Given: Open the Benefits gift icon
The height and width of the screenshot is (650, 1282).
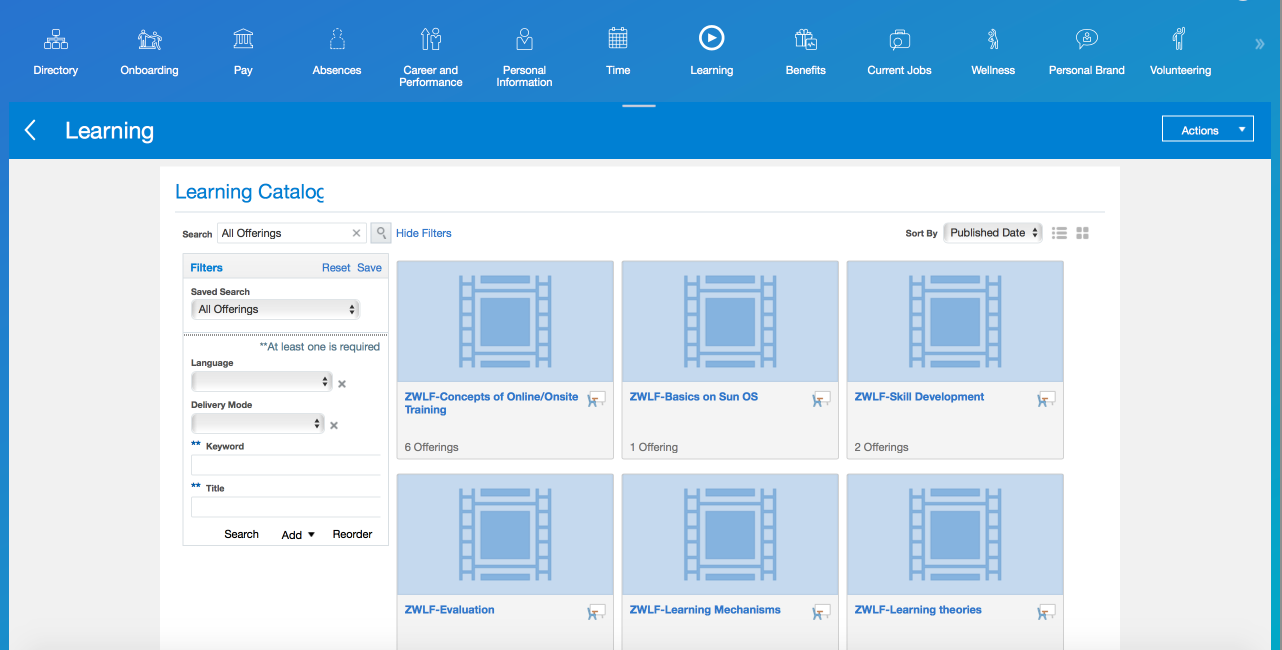Looking at the screenshot, I should pyautogui.click(x=805, y=40).
